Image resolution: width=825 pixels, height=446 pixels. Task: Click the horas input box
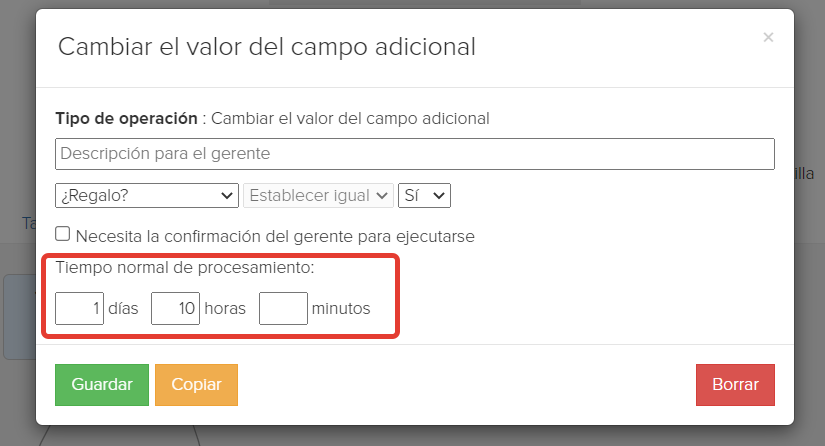[x=175, y=308]
